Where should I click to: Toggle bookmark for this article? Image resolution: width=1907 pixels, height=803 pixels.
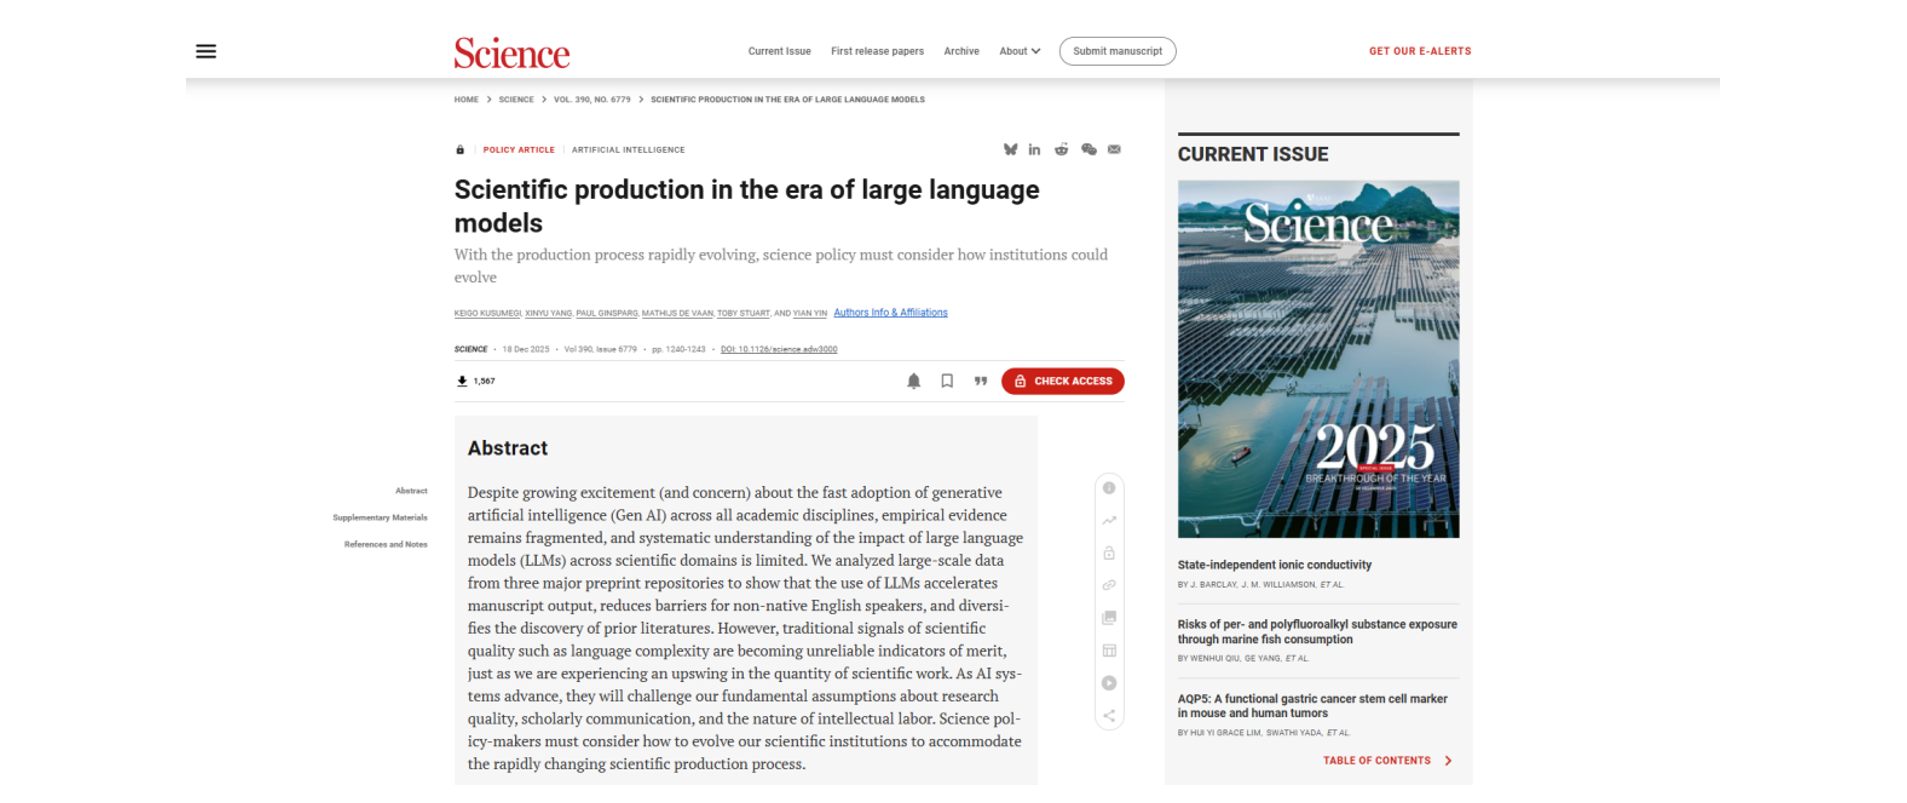[x=947, y=381]
